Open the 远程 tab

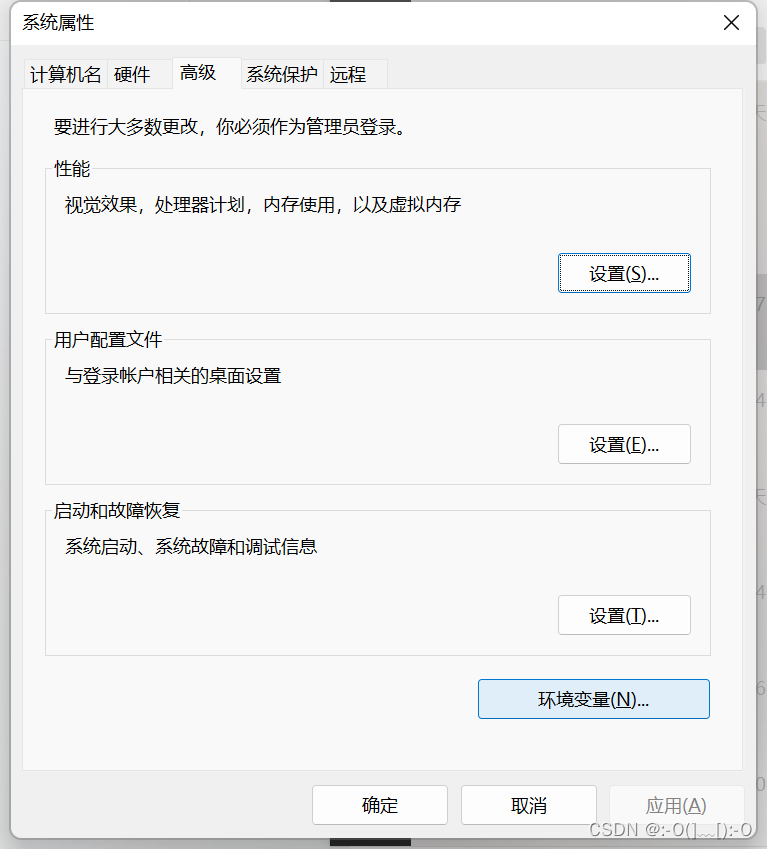point(355,74)
